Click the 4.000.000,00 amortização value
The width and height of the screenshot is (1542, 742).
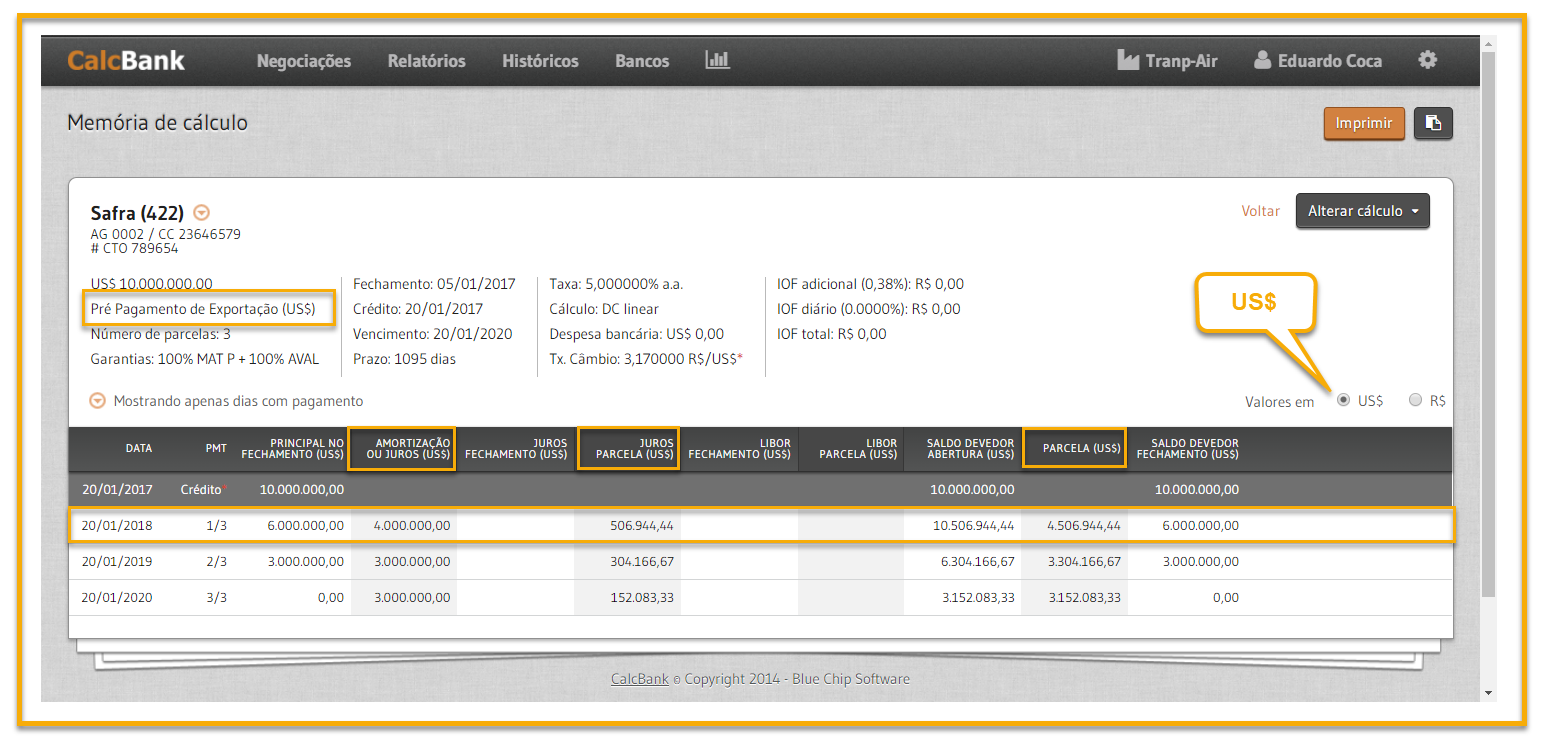click(412, 525)
